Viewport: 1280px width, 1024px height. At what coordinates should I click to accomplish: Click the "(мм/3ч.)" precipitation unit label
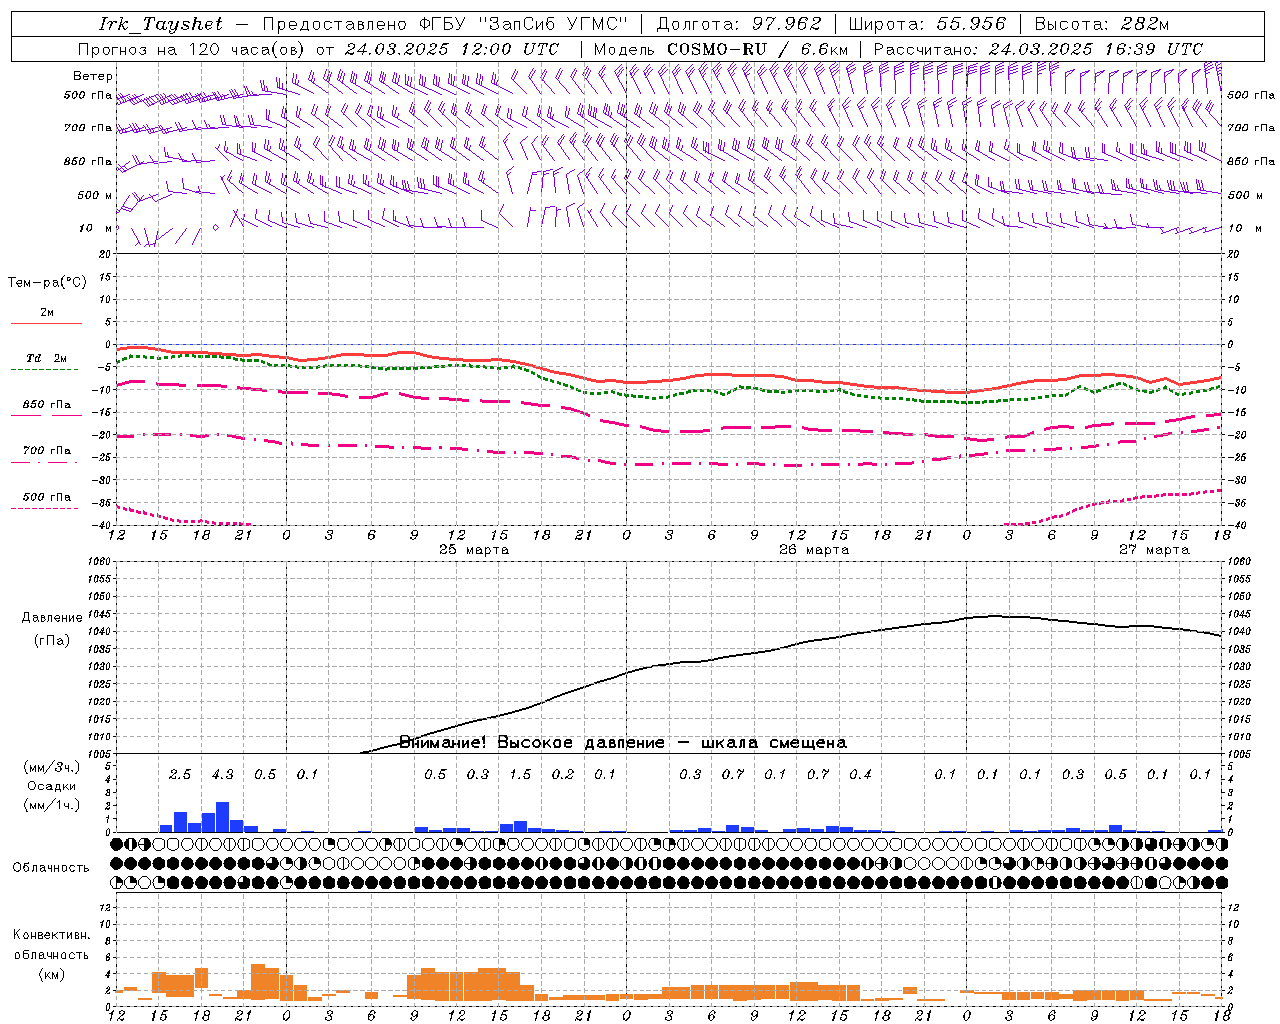[51, 767]
